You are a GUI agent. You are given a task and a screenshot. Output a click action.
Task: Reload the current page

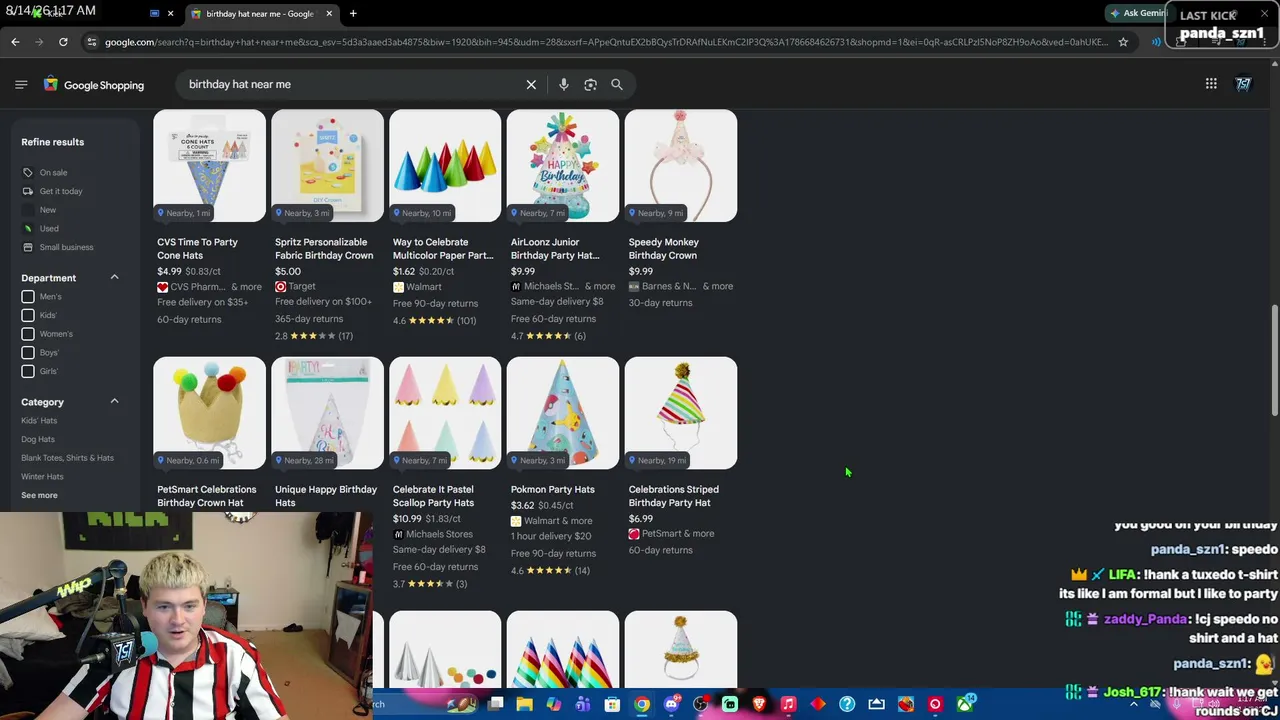63,42
